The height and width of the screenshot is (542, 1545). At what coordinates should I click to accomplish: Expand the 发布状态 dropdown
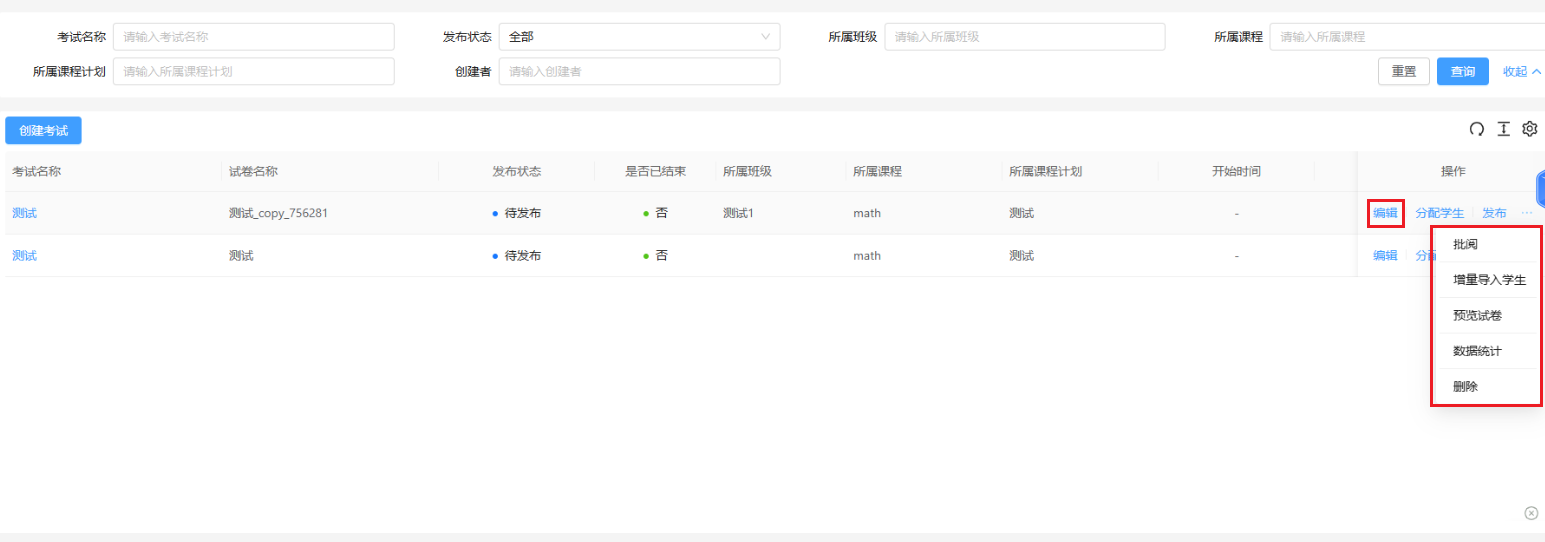point(639,37)
